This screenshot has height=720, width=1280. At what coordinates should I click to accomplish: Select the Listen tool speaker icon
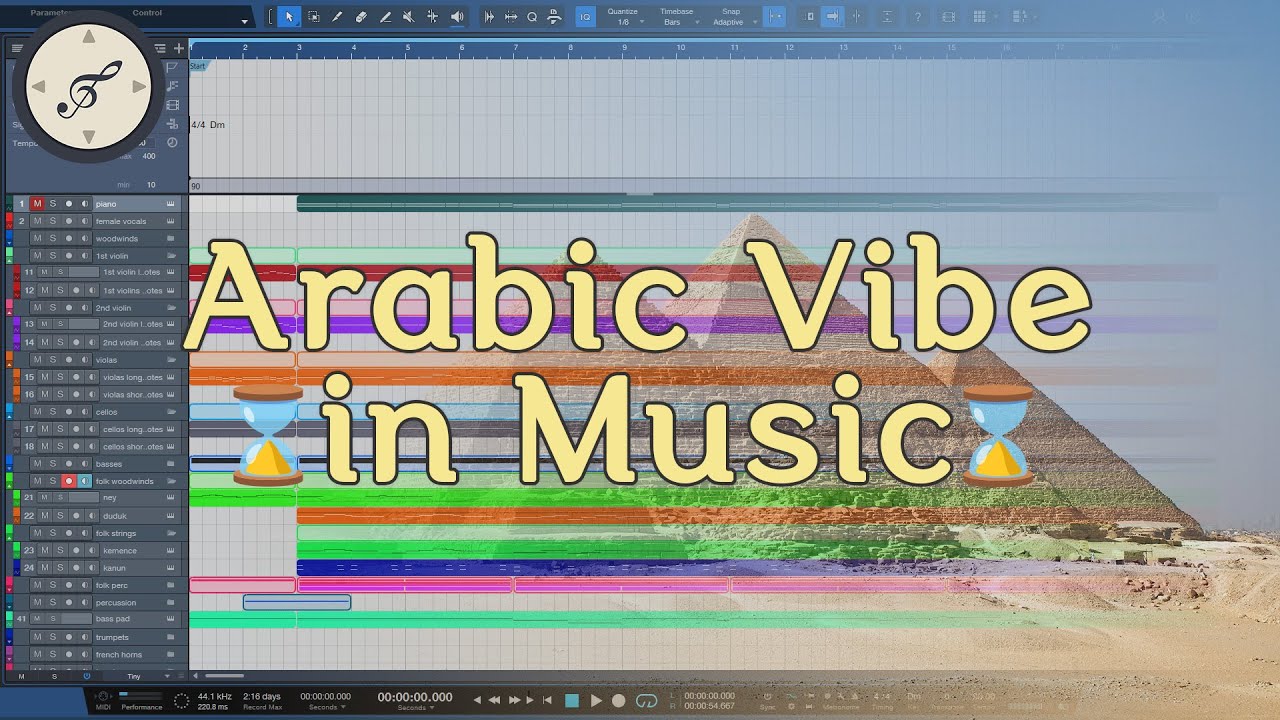457,16
